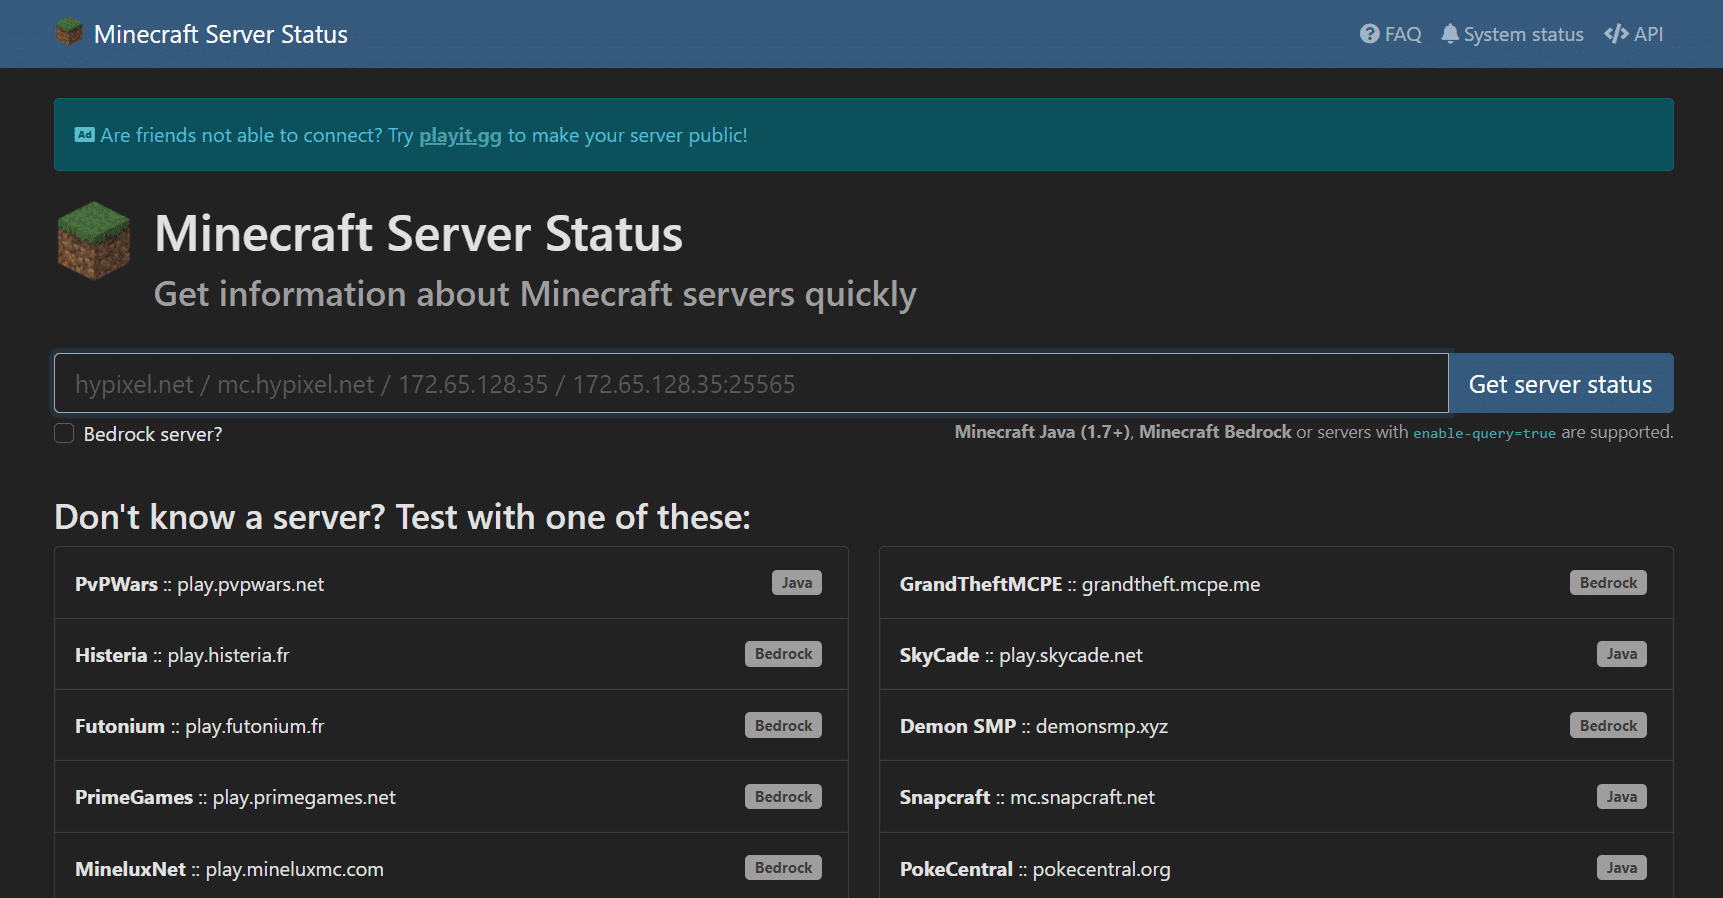
Task: Select PvPWars play.pvpwars.net server
Action: coord(451,583)
